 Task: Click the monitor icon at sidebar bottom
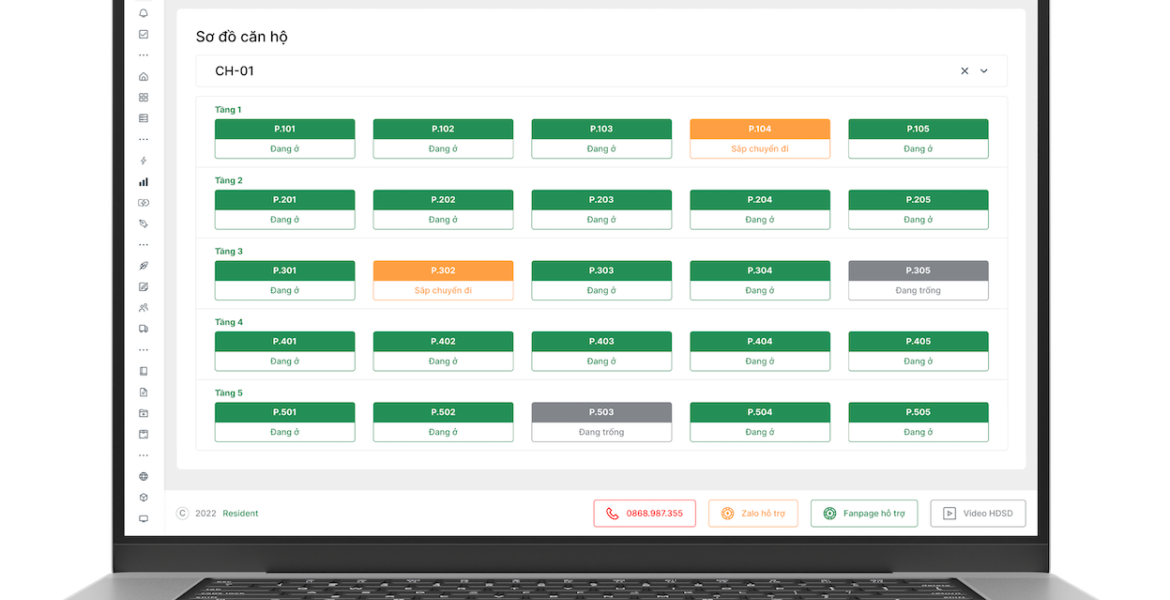143,519
